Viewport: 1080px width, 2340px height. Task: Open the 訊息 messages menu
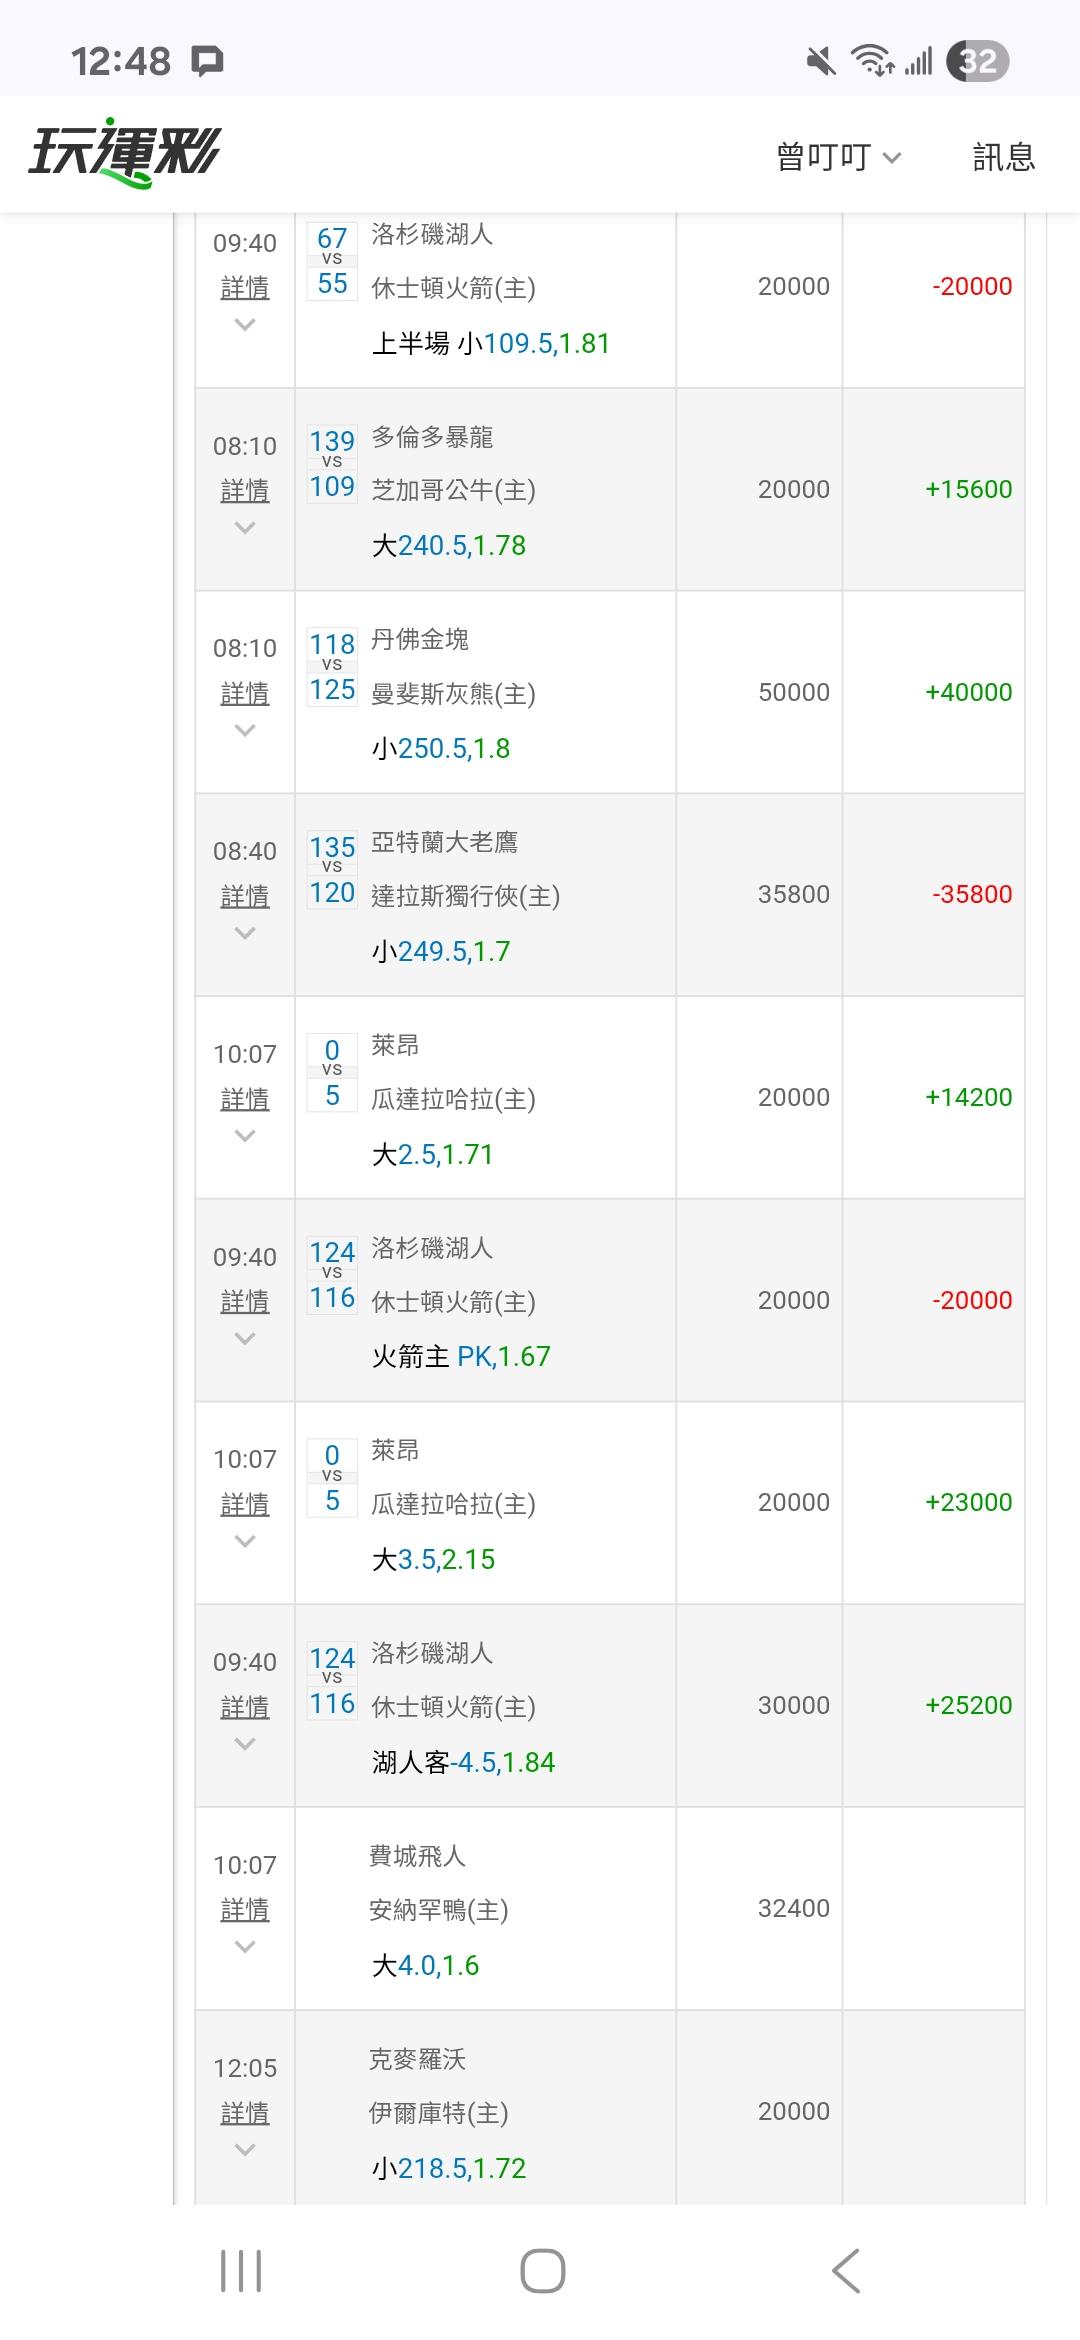click(x=1003, y=157)
